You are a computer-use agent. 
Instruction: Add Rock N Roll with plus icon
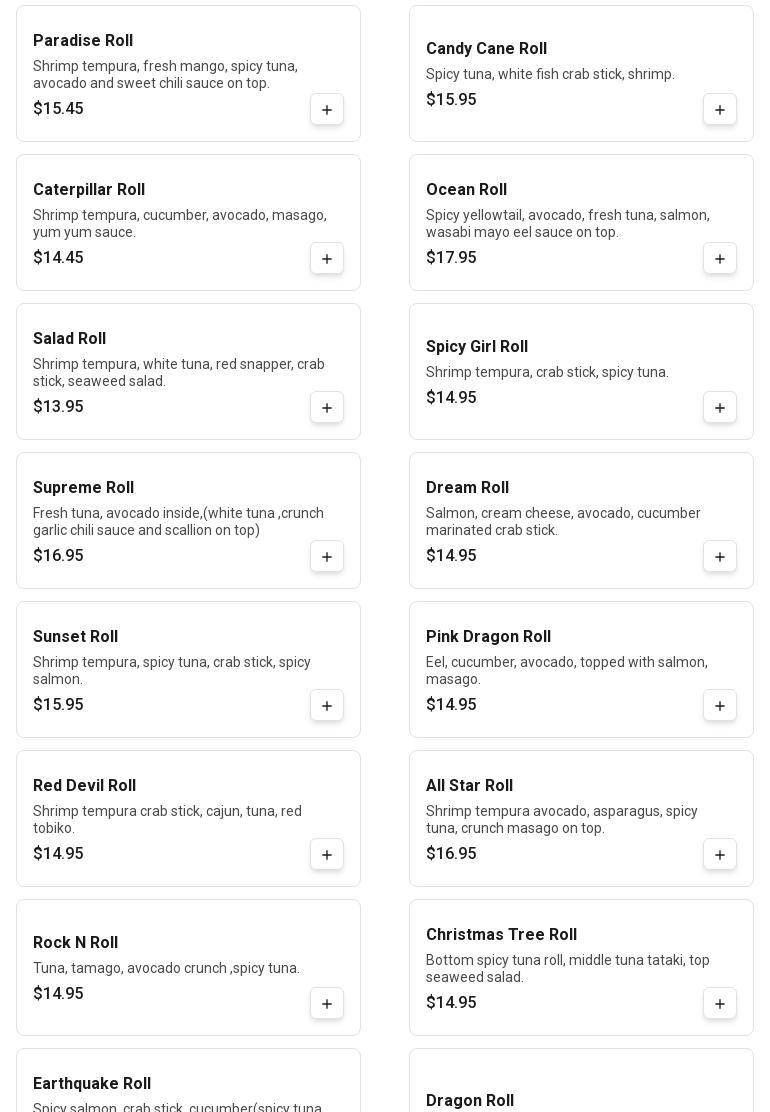[327, 1003]
